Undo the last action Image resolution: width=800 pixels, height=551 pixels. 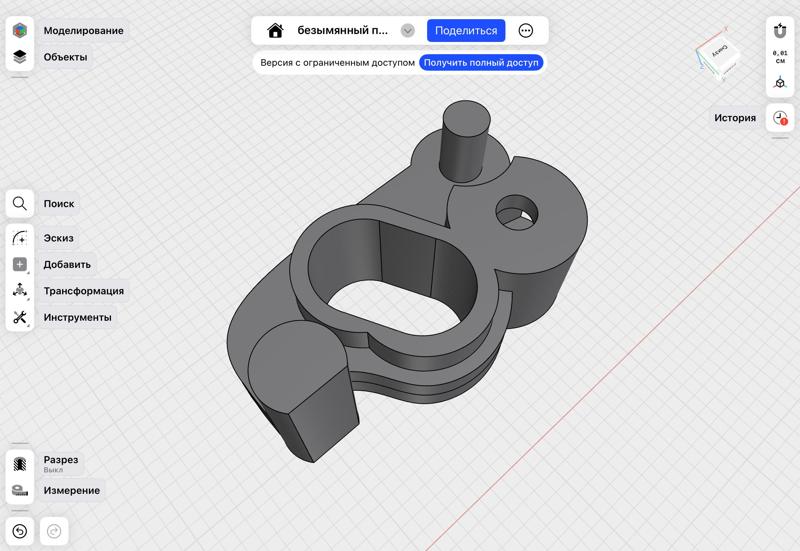[20, 532]
